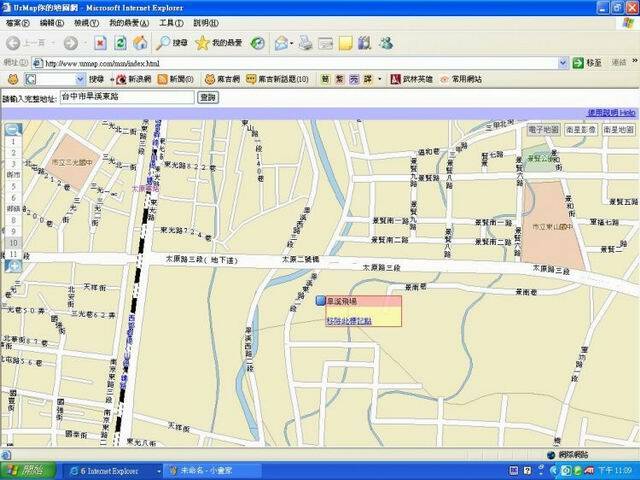This screenshot has width=640, height=480.
Task: Set zoom slider to level 5
Action: click(x=14, y=188)
